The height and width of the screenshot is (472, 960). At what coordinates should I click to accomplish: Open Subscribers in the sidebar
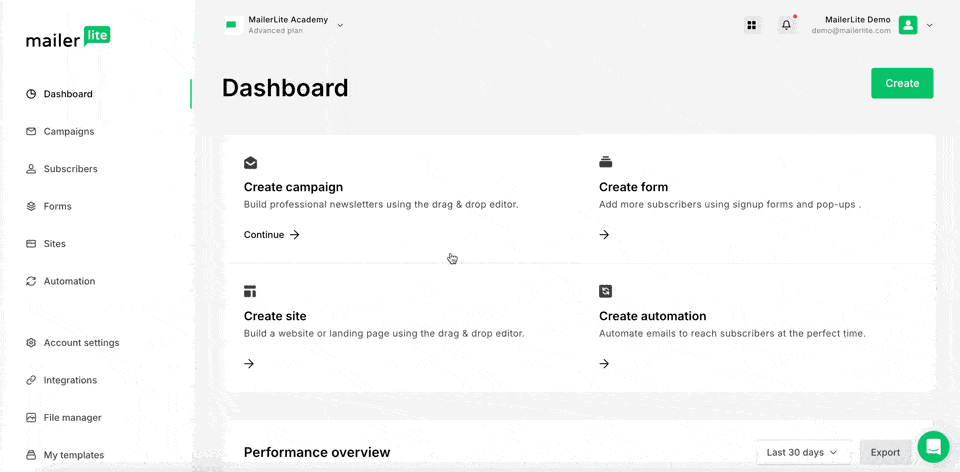click(70, 169)
